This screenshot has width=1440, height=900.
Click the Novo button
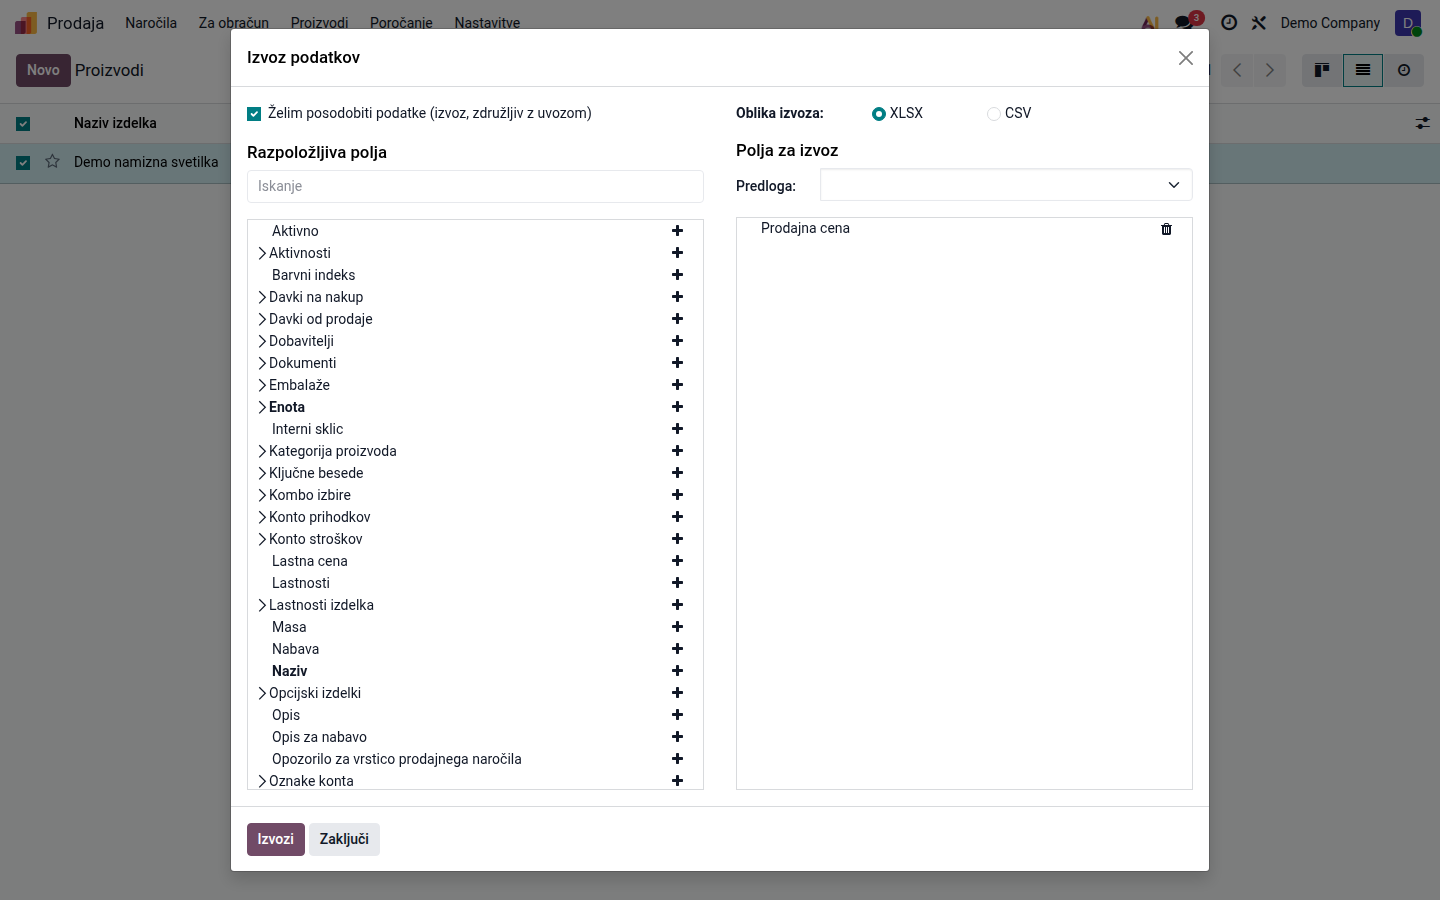coord(43,70)
